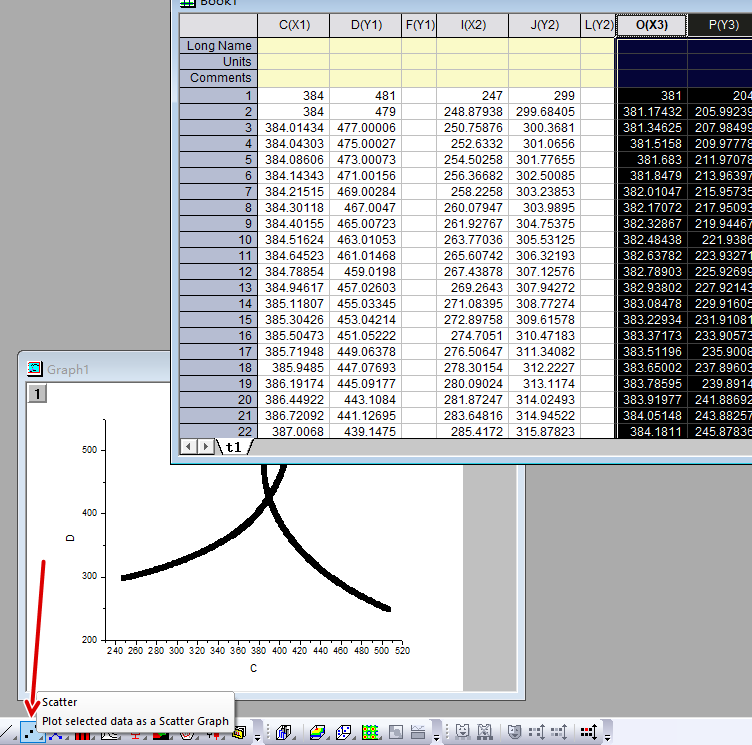Select the O(X3) column header
Image resolution: width=752 pixels, height=745 pixels.
coord(650,25)
